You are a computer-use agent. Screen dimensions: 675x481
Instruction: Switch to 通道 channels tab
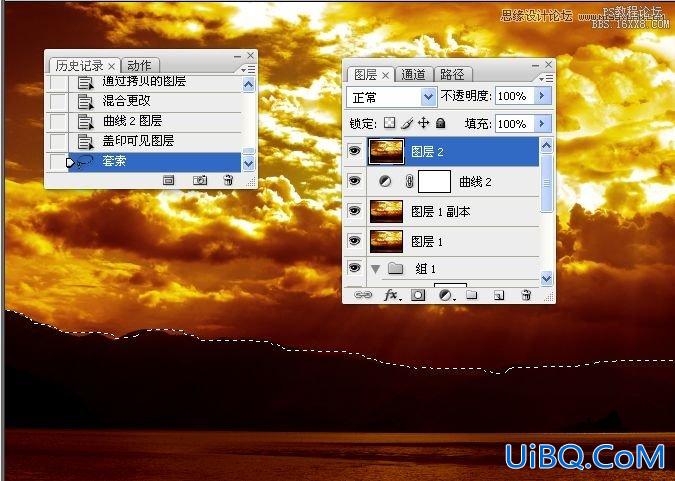pyautogui.click(x=413, y=75)
